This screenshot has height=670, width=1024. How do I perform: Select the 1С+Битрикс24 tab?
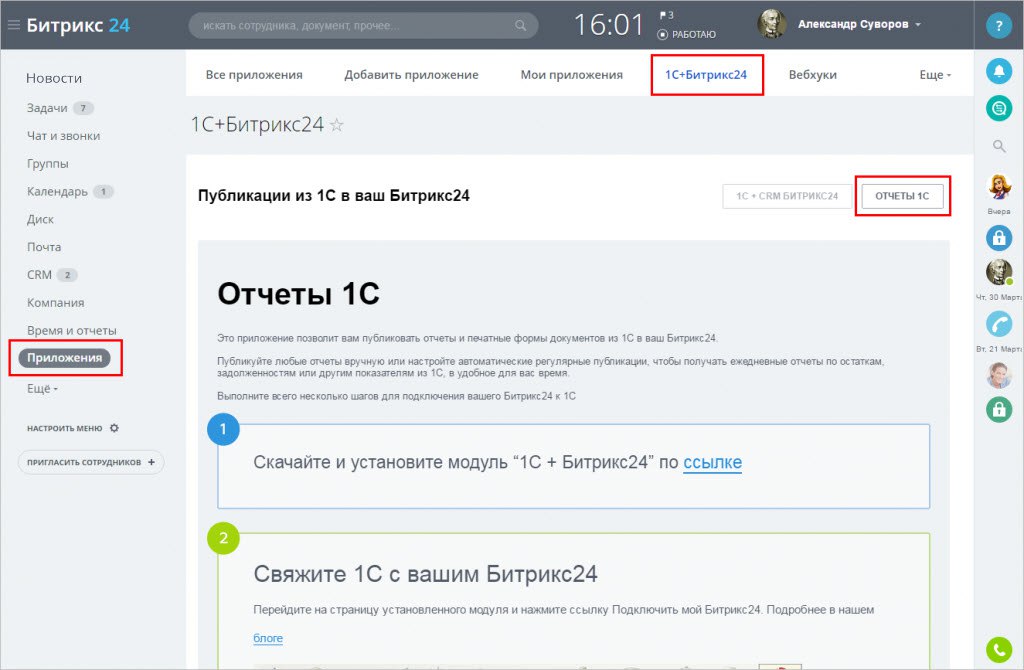[x=706, y=74]
